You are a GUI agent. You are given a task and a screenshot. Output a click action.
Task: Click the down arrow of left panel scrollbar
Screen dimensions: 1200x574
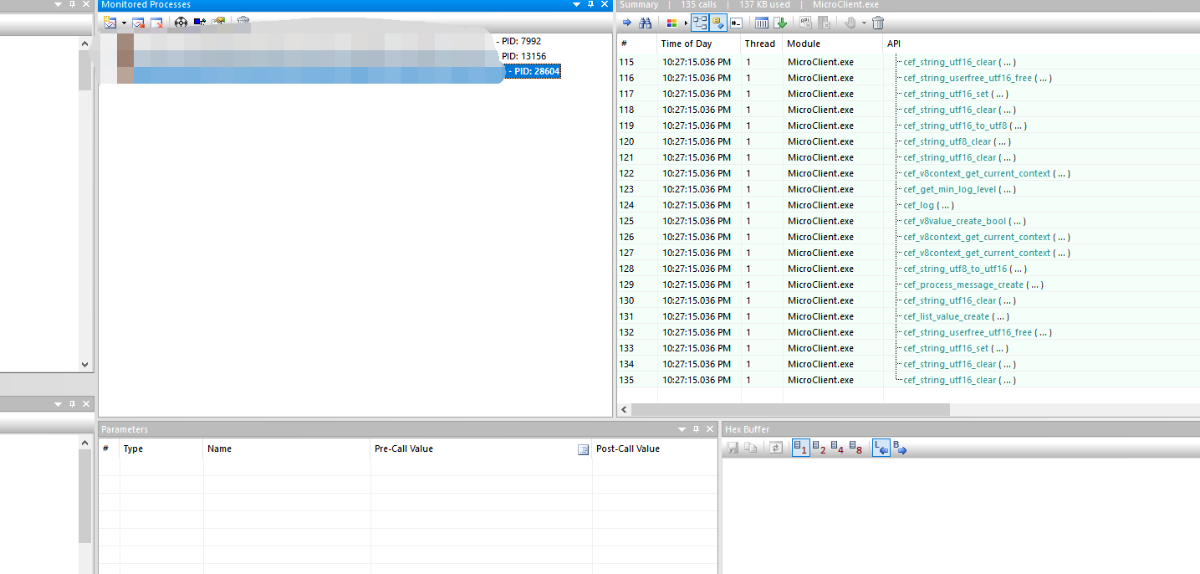coord(84,365)
